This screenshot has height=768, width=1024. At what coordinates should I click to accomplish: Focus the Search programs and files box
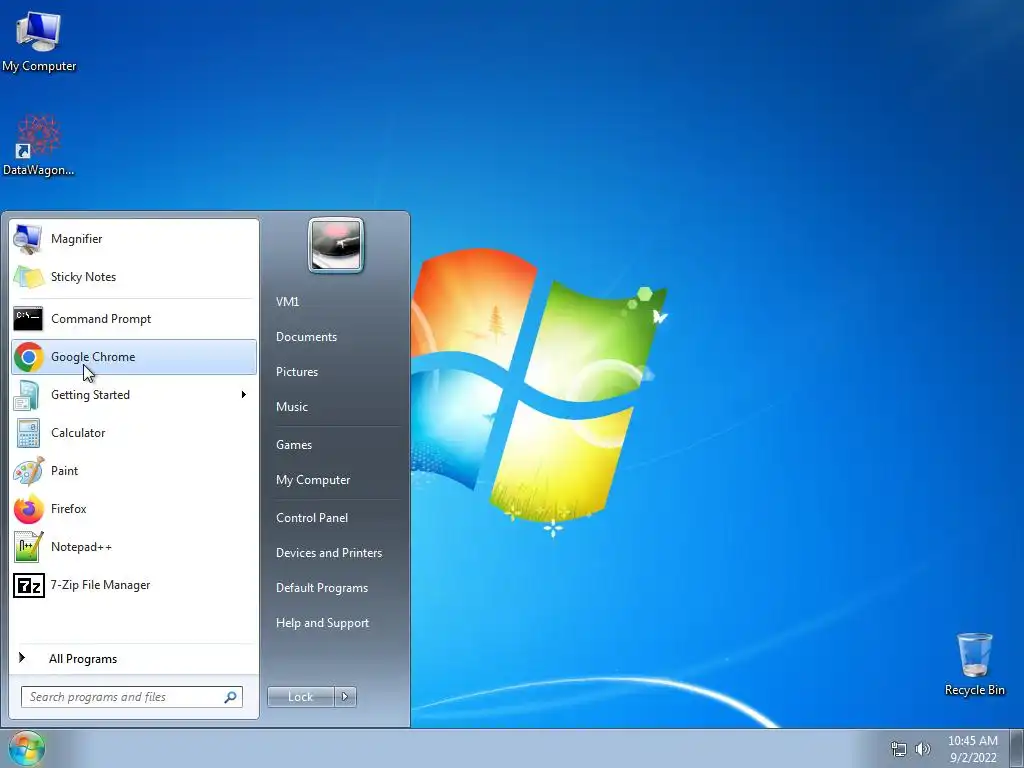(132, 697)
